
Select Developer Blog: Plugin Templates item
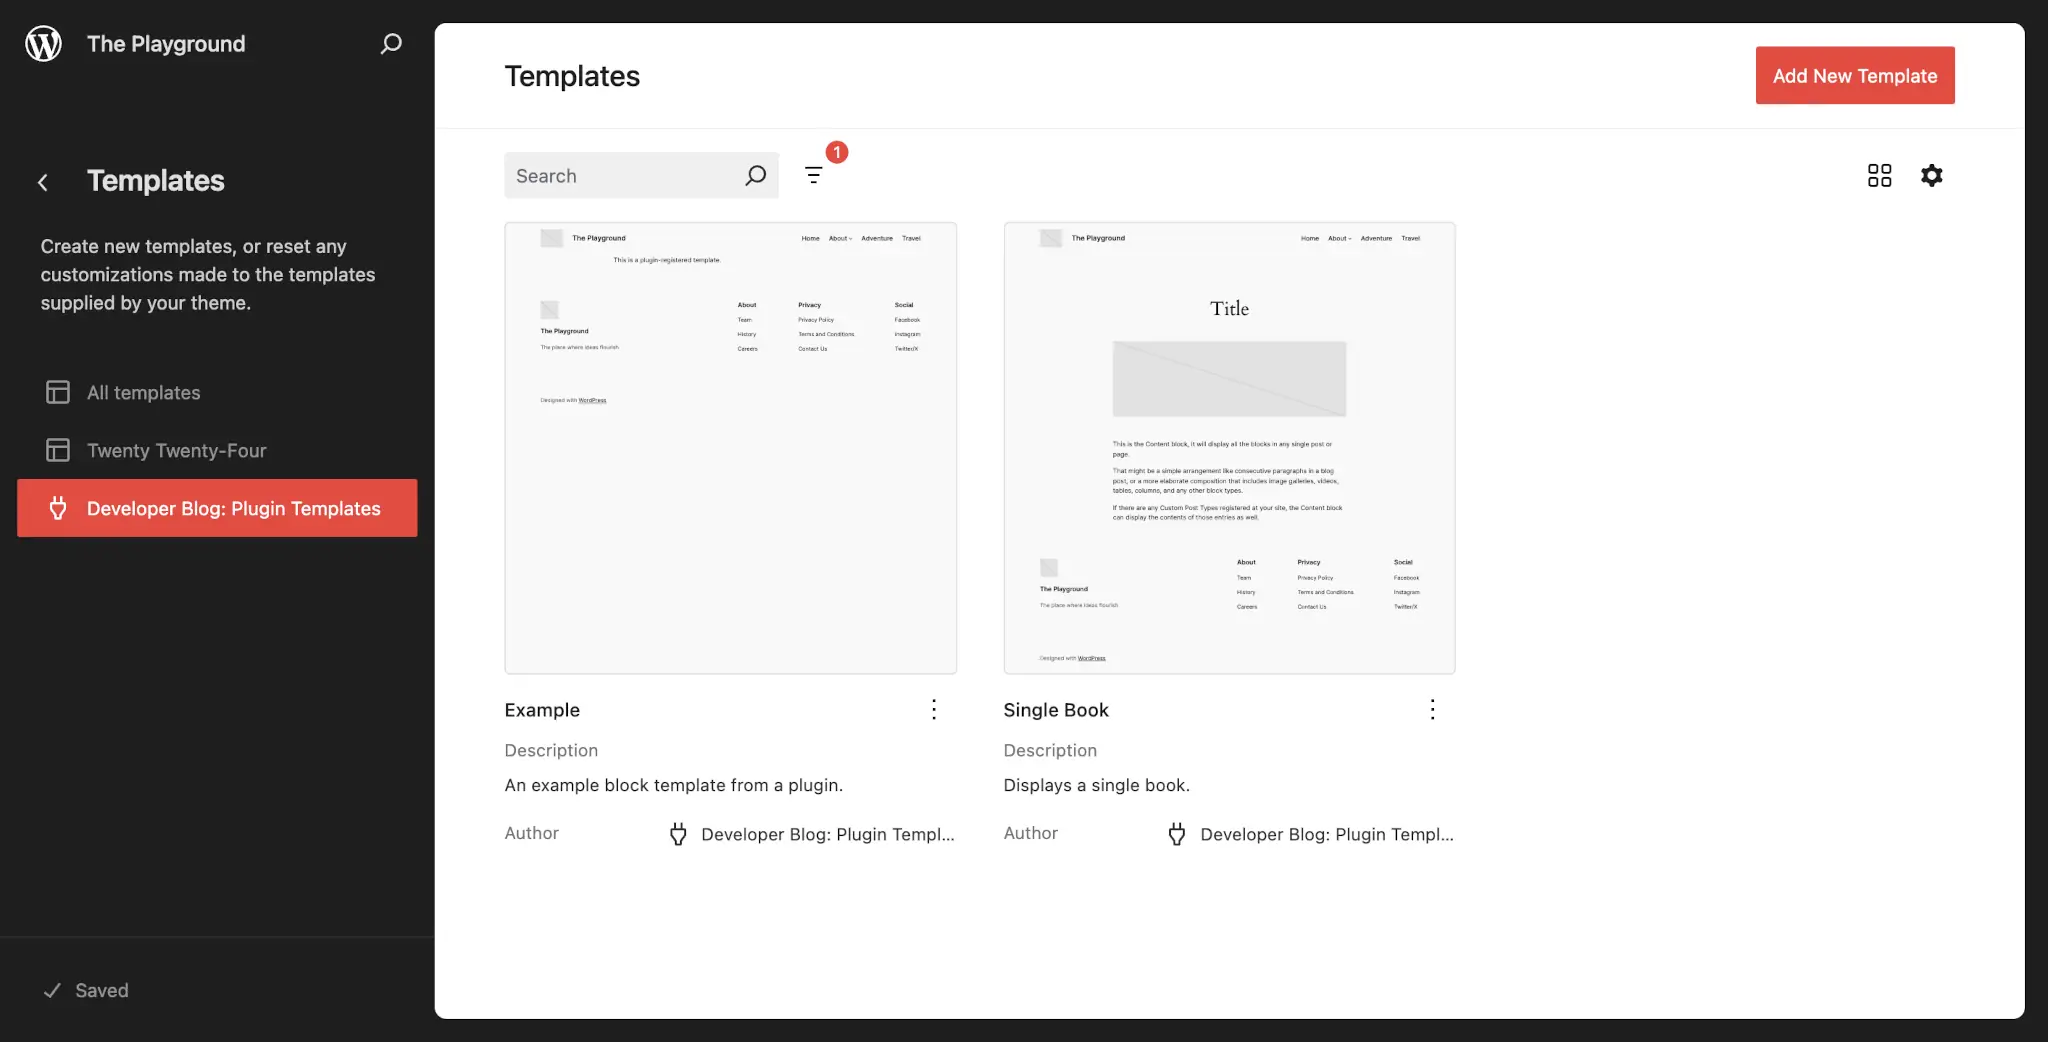(217, 508)
